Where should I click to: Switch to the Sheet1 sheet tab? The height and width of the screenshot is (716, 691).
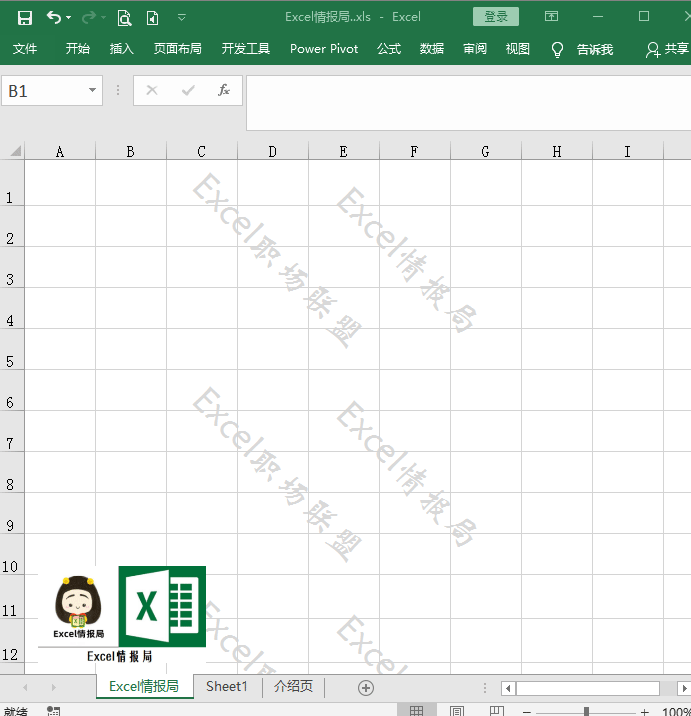click(227, 686)
